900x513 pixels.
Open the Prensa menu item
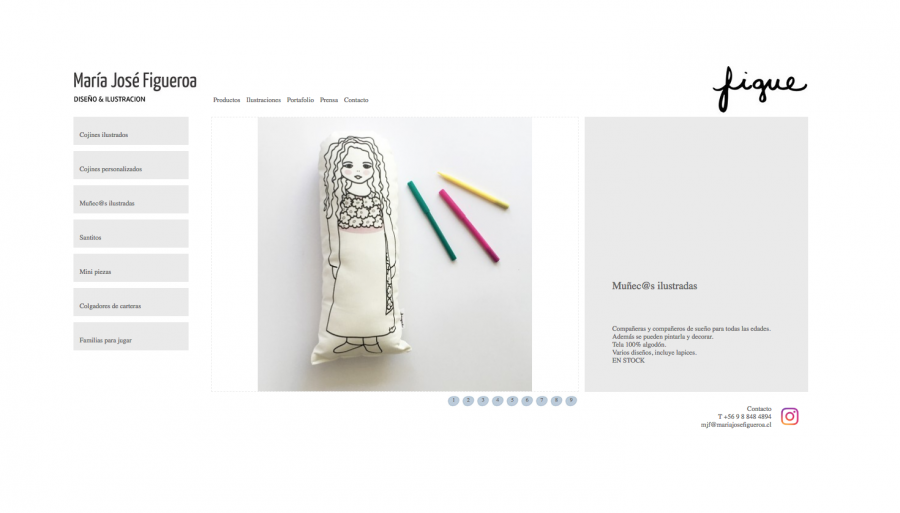(329, 100)
